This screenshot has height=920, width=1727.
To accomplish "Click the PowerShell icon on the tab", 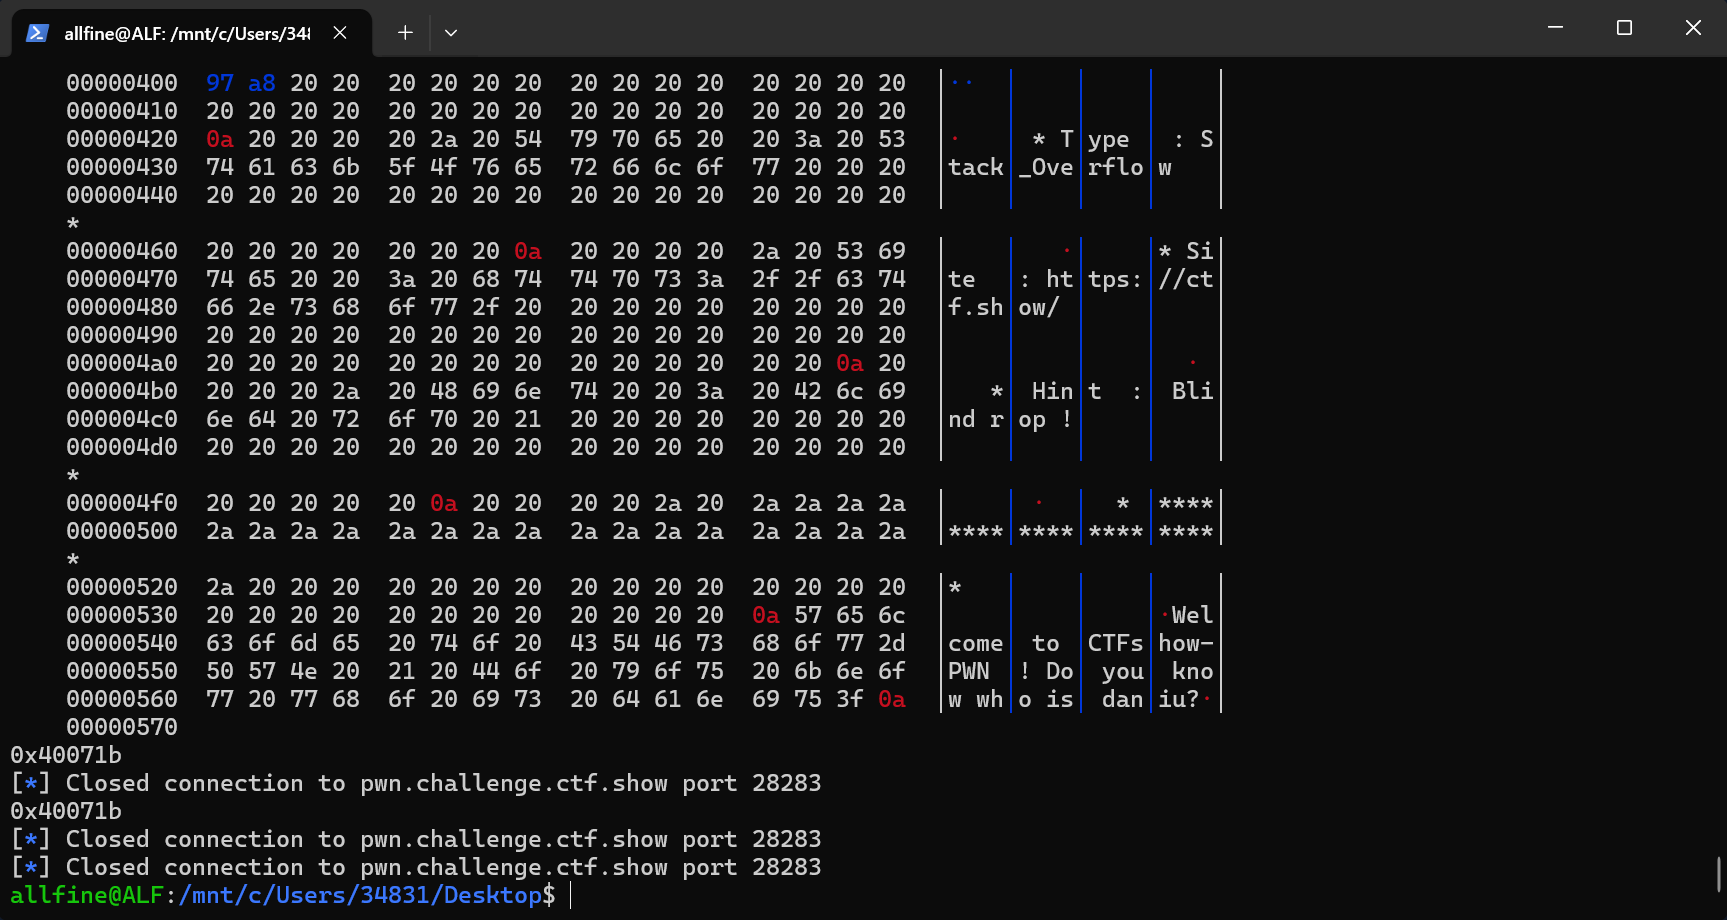I will [38, 33].
